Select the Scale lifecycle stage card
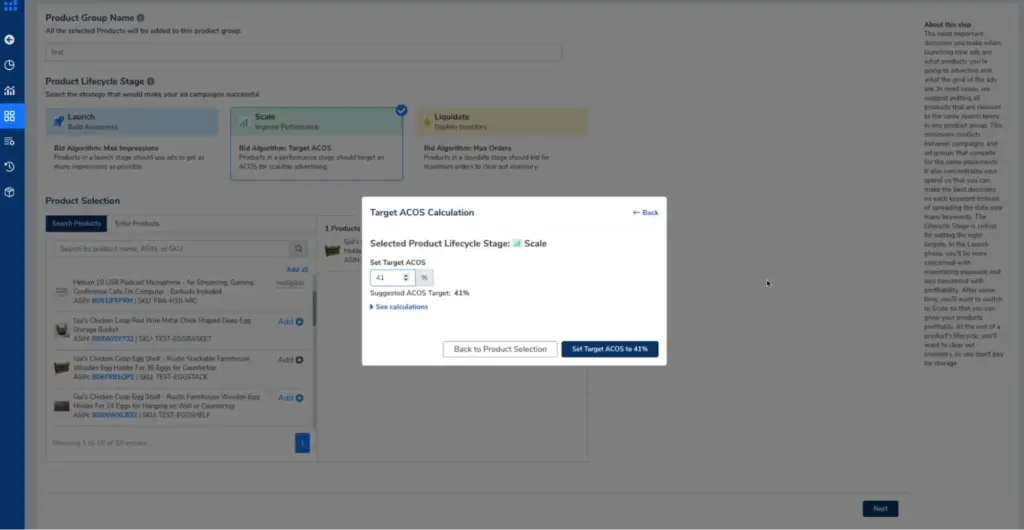This screenshot has height=530, width=1024. pyautogui.click(x=316, y=122)
